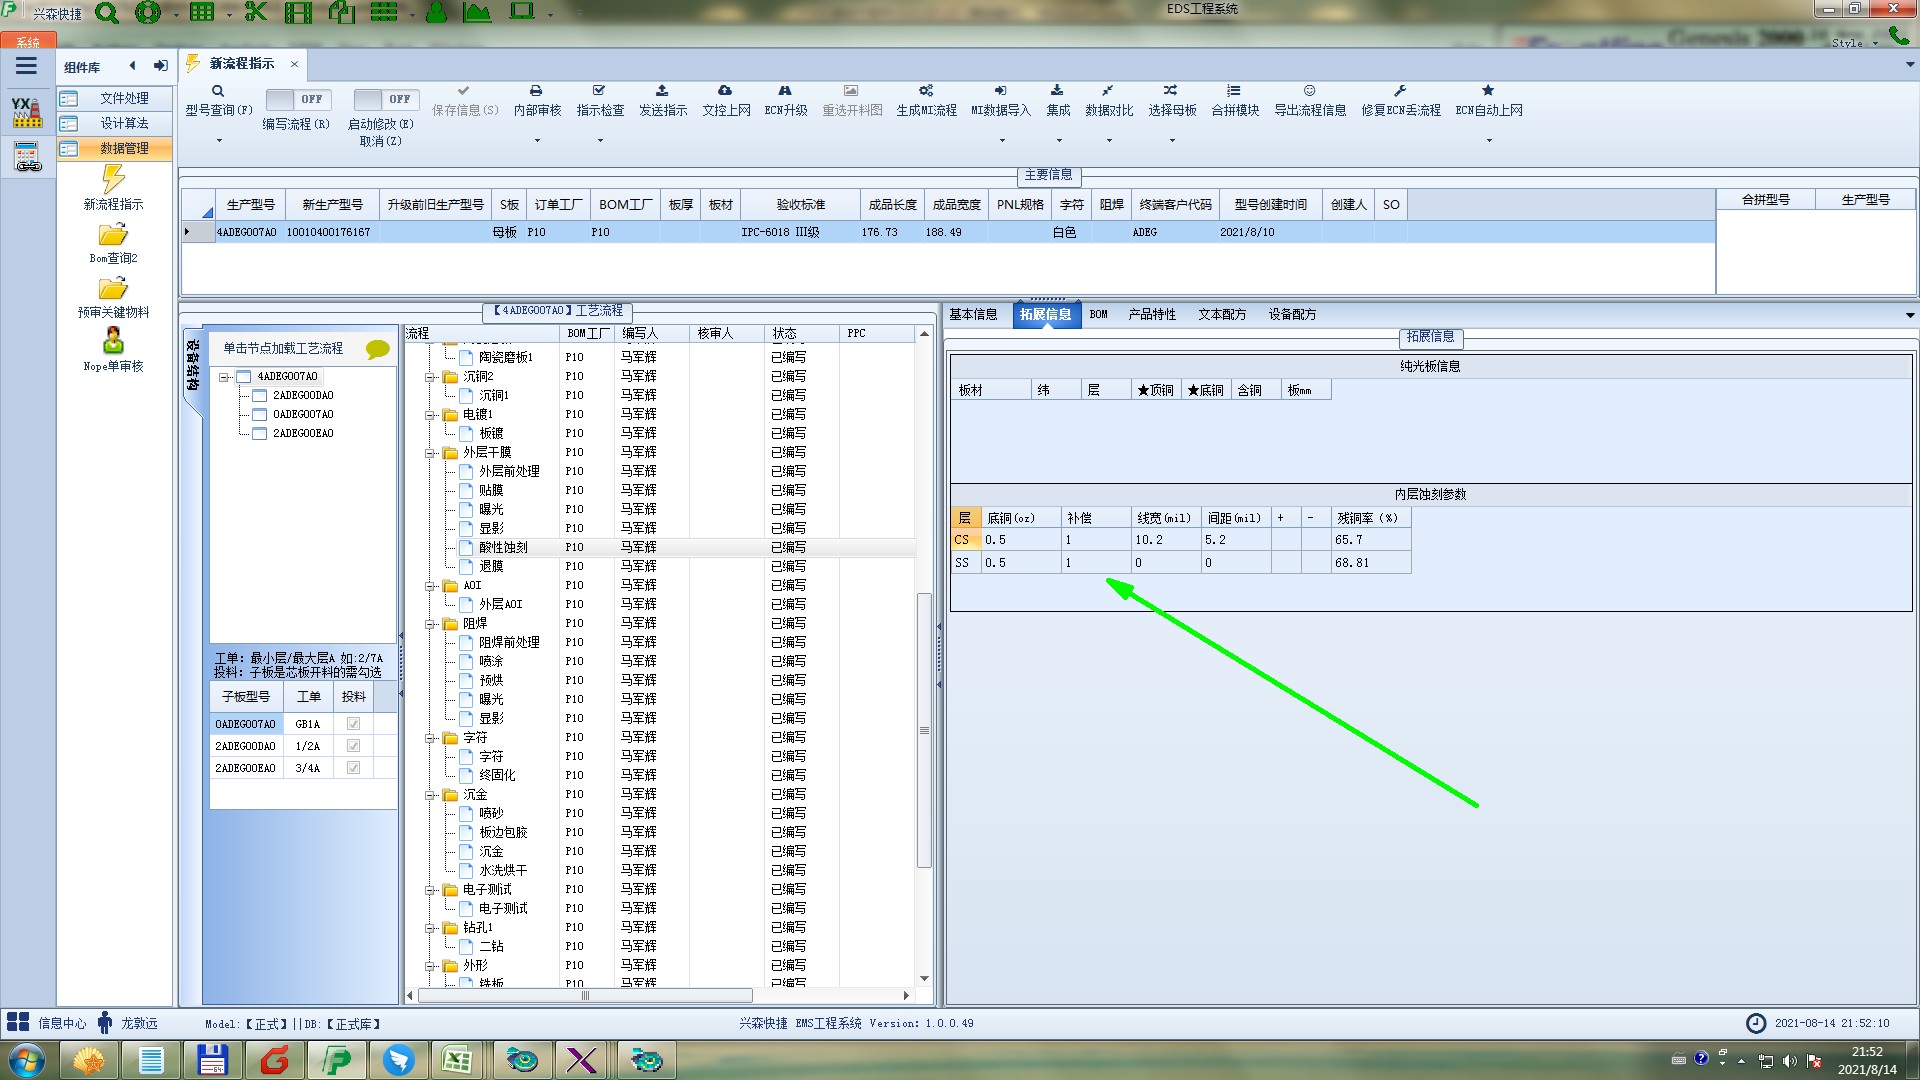Collapse the 外层干膜 tree folder
The width and height of the screenshot is (1920, 1080).
(x=430, y=453)
